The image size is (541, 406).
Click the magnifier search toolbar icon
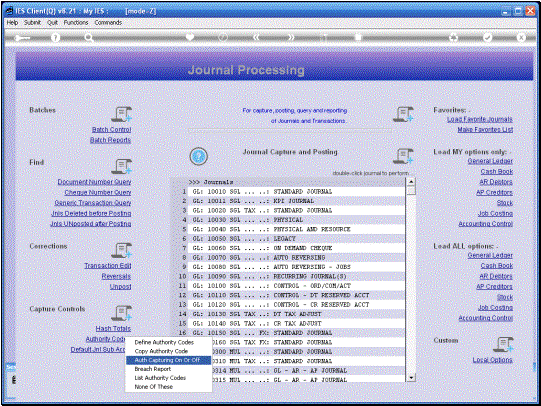89,38
